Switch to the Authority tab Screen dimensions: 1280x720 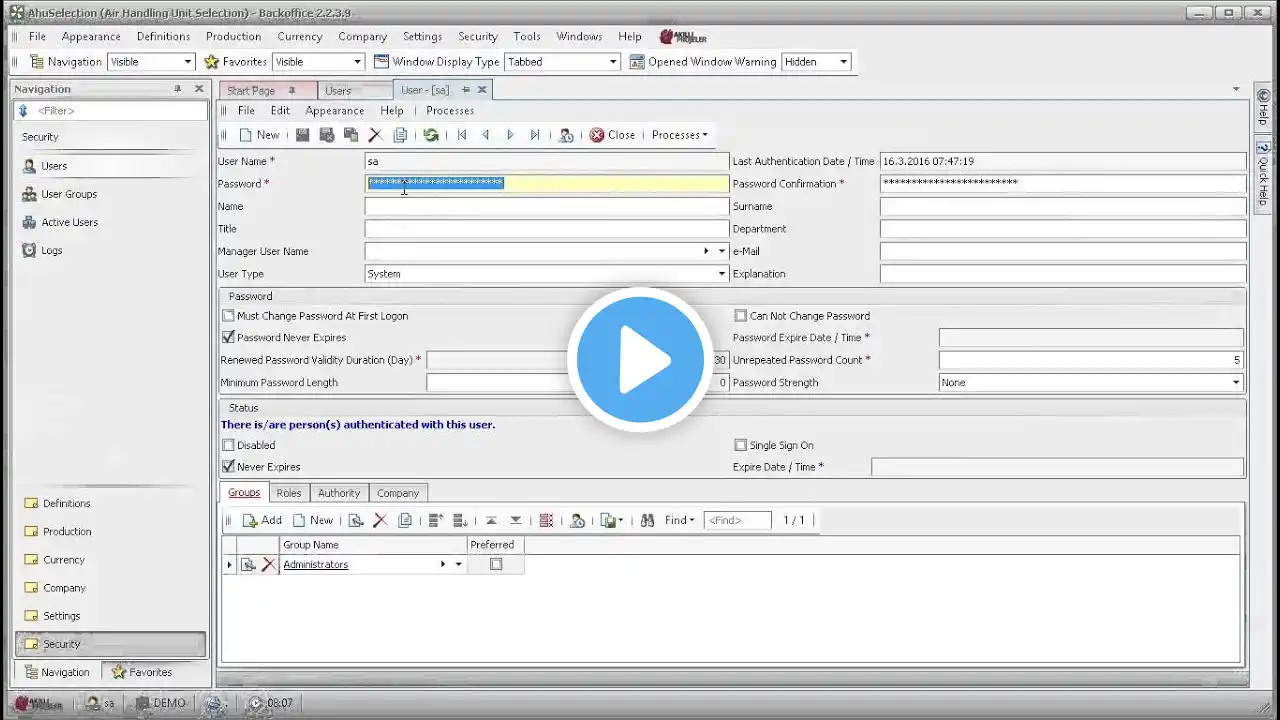pyautogui.click(x=339, y=493)
